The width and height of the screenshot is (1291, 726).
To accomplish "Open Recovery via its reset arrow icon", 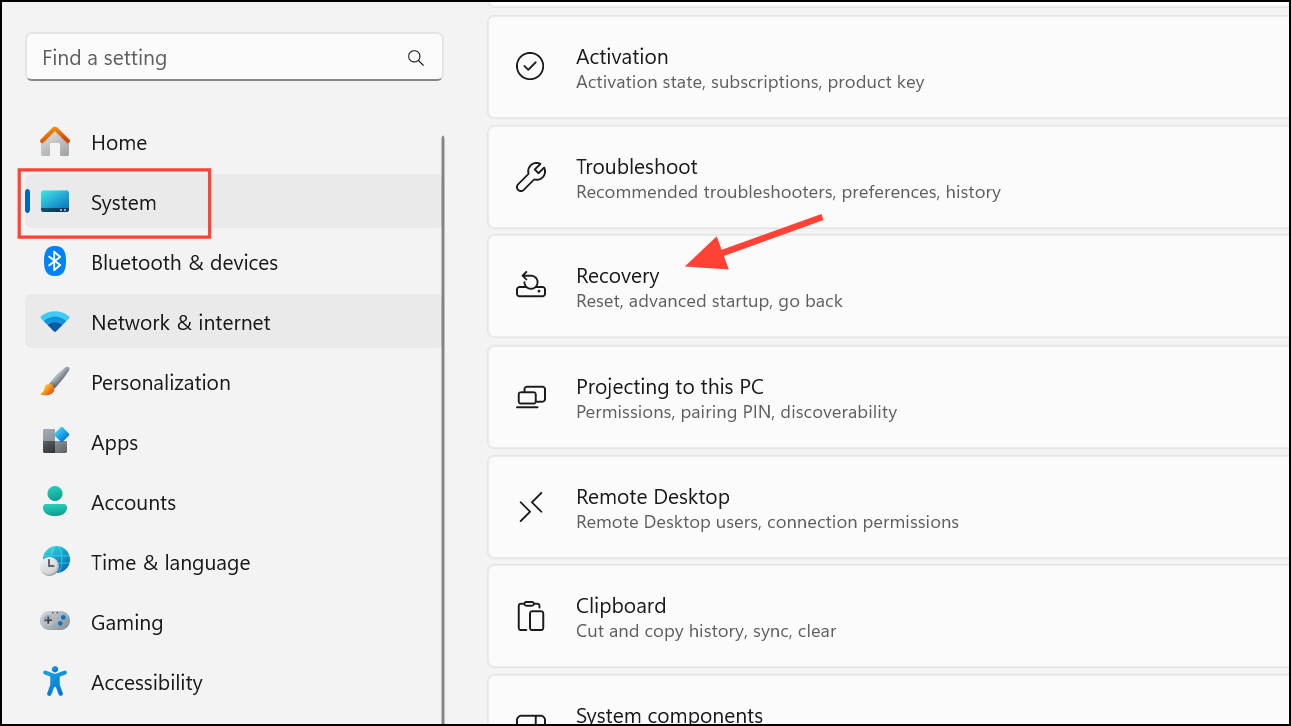I will (x=530, y=286).
